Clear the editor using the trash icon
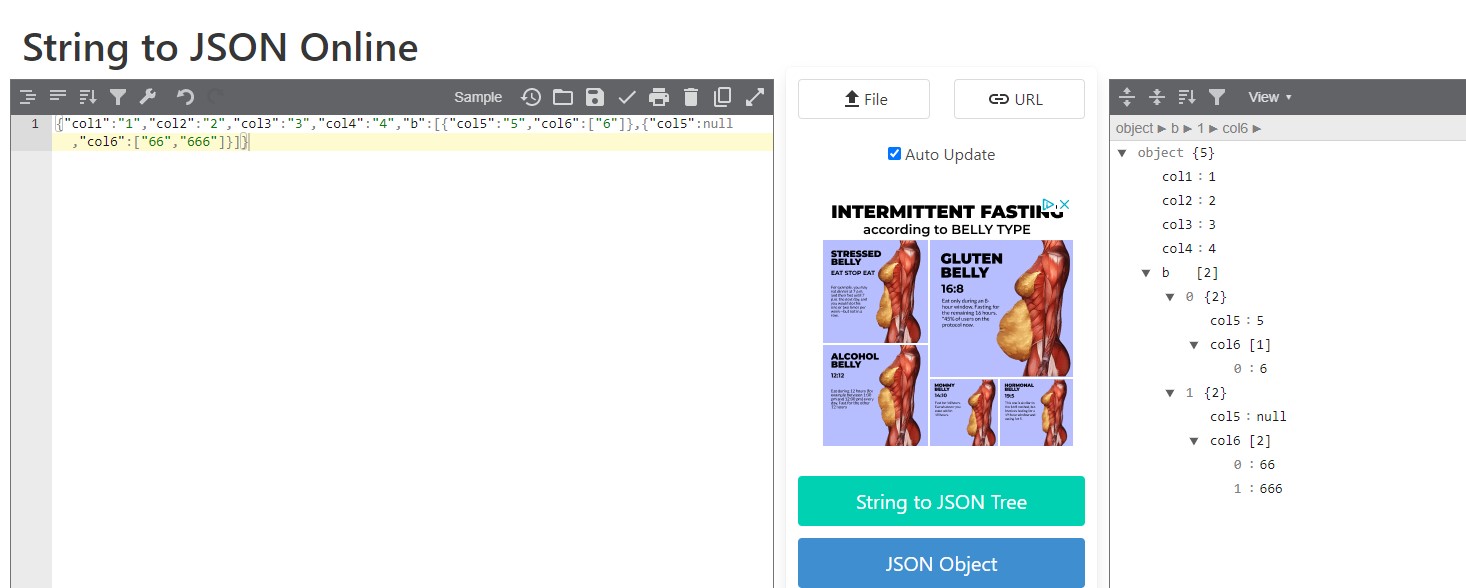The height and width of the screenshot is (588, 1466). click(690, 97)
